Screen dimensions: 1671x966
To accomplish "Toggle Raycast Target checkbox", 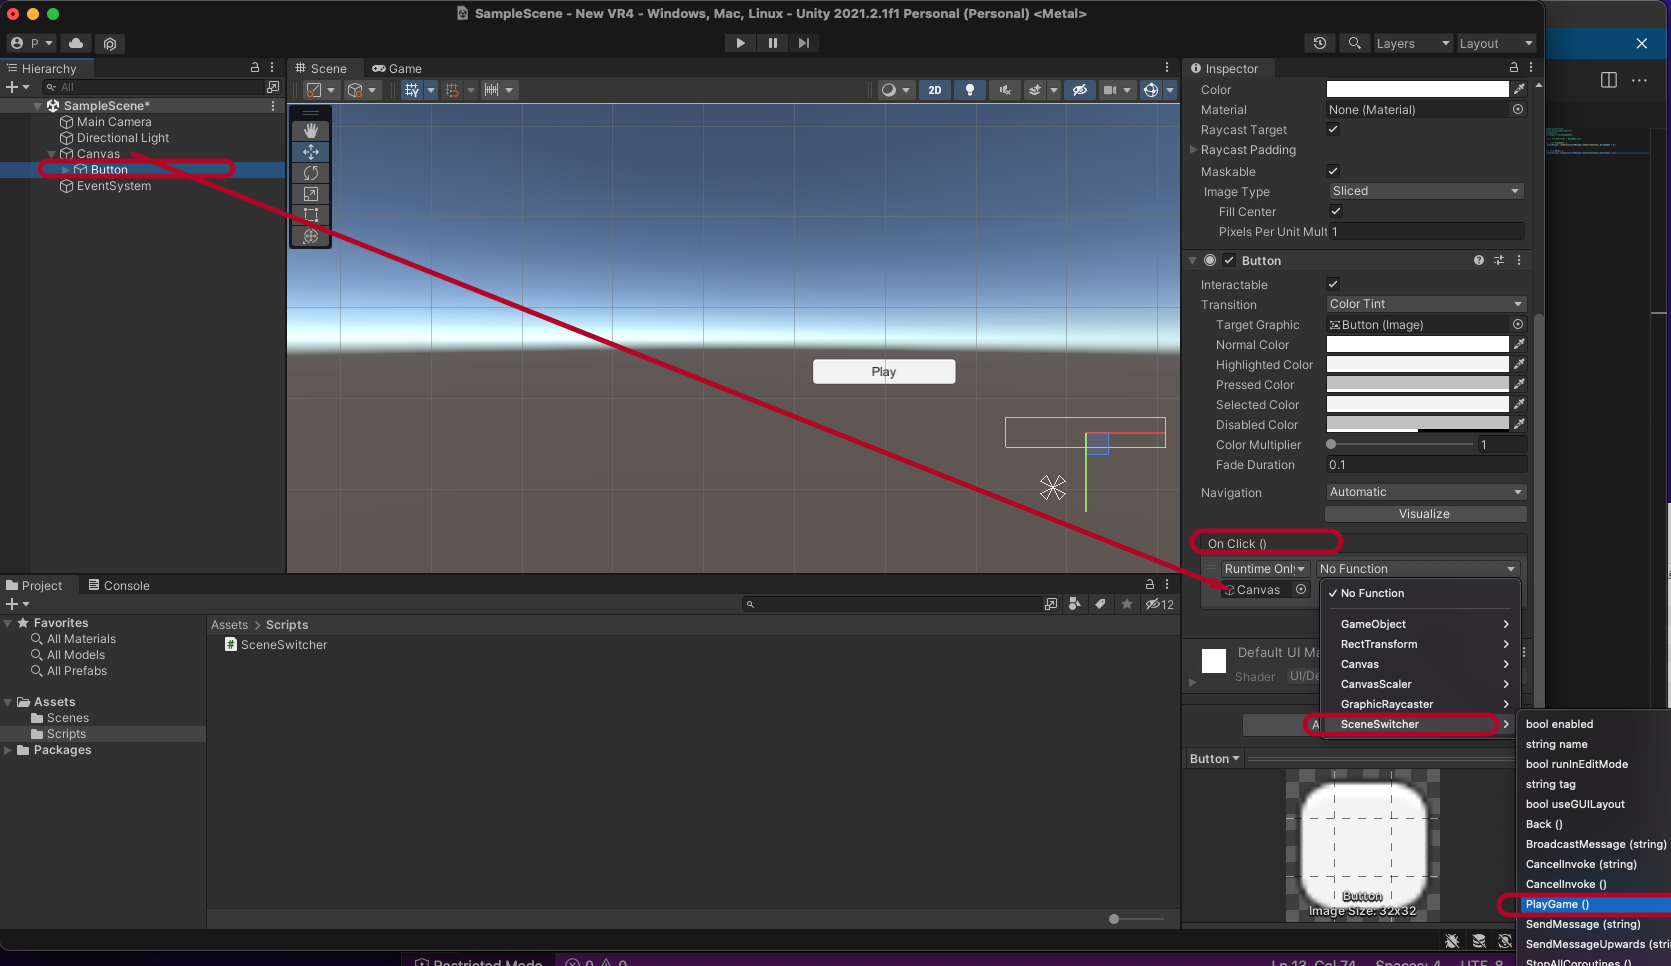I will pos(1333,129).
